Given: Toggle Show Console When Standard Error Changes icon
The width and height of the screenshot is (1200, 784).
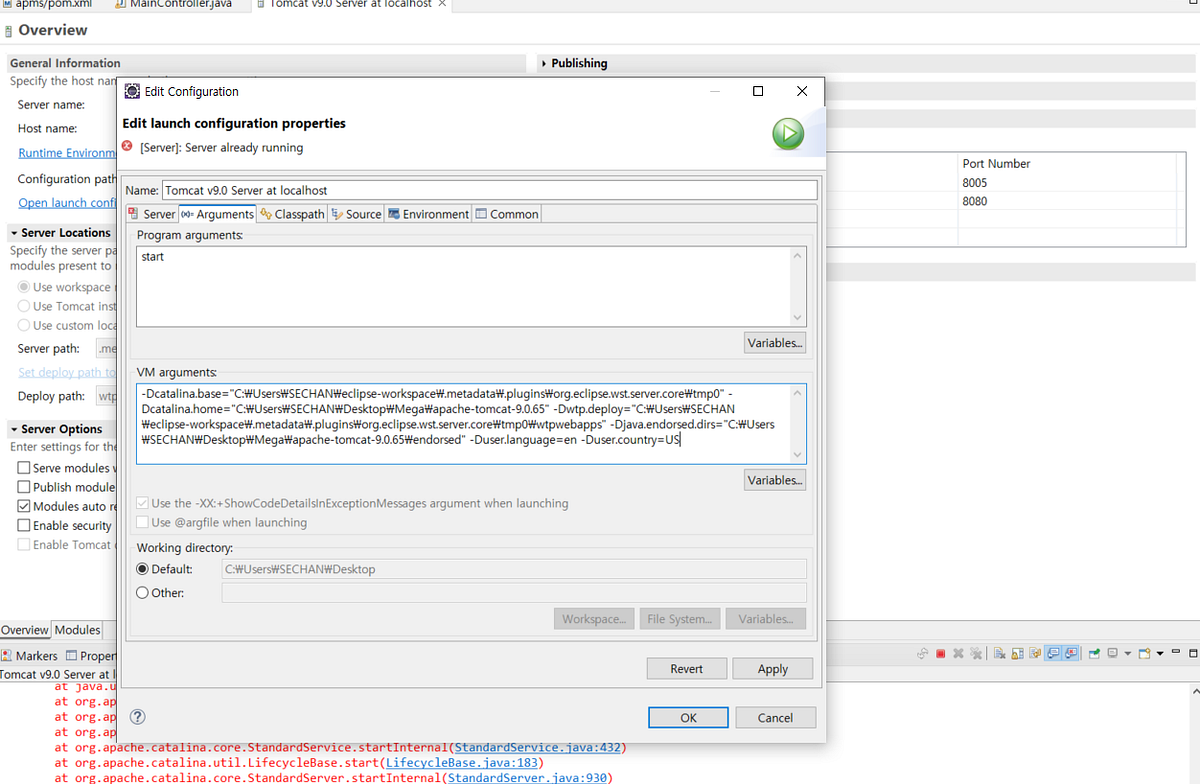Looking at the screenshot, I should [x=1069, y=653].
